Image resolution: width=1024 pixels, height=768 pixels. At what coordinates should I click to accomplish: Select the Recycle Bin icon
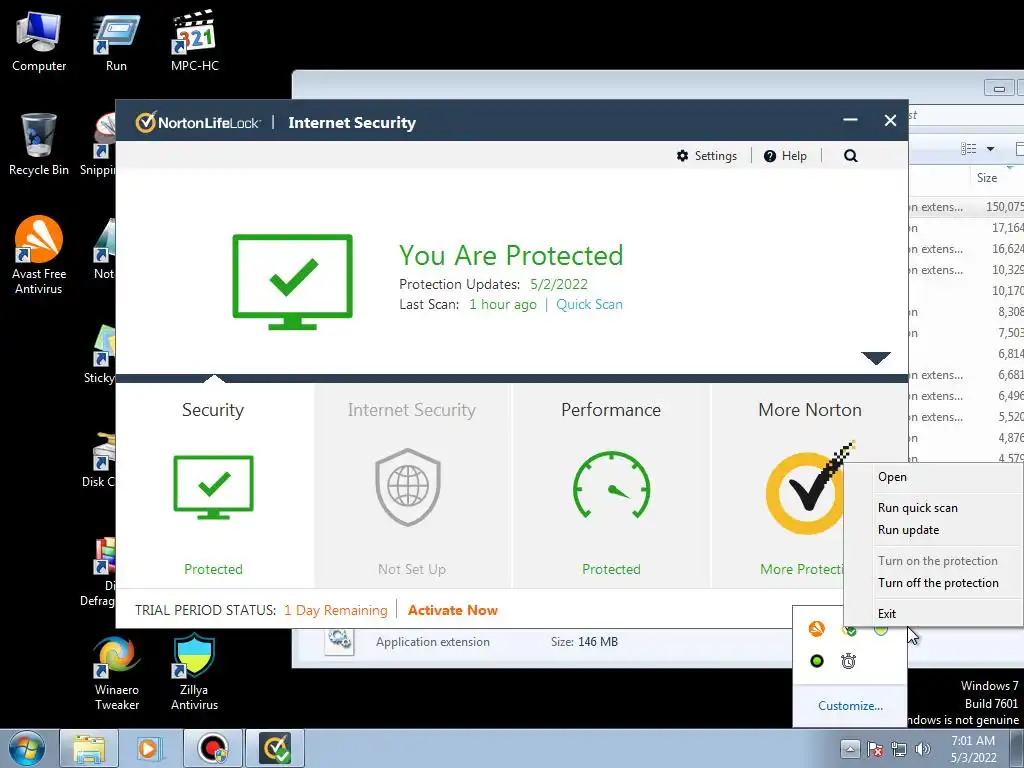(x=39, y=145)
